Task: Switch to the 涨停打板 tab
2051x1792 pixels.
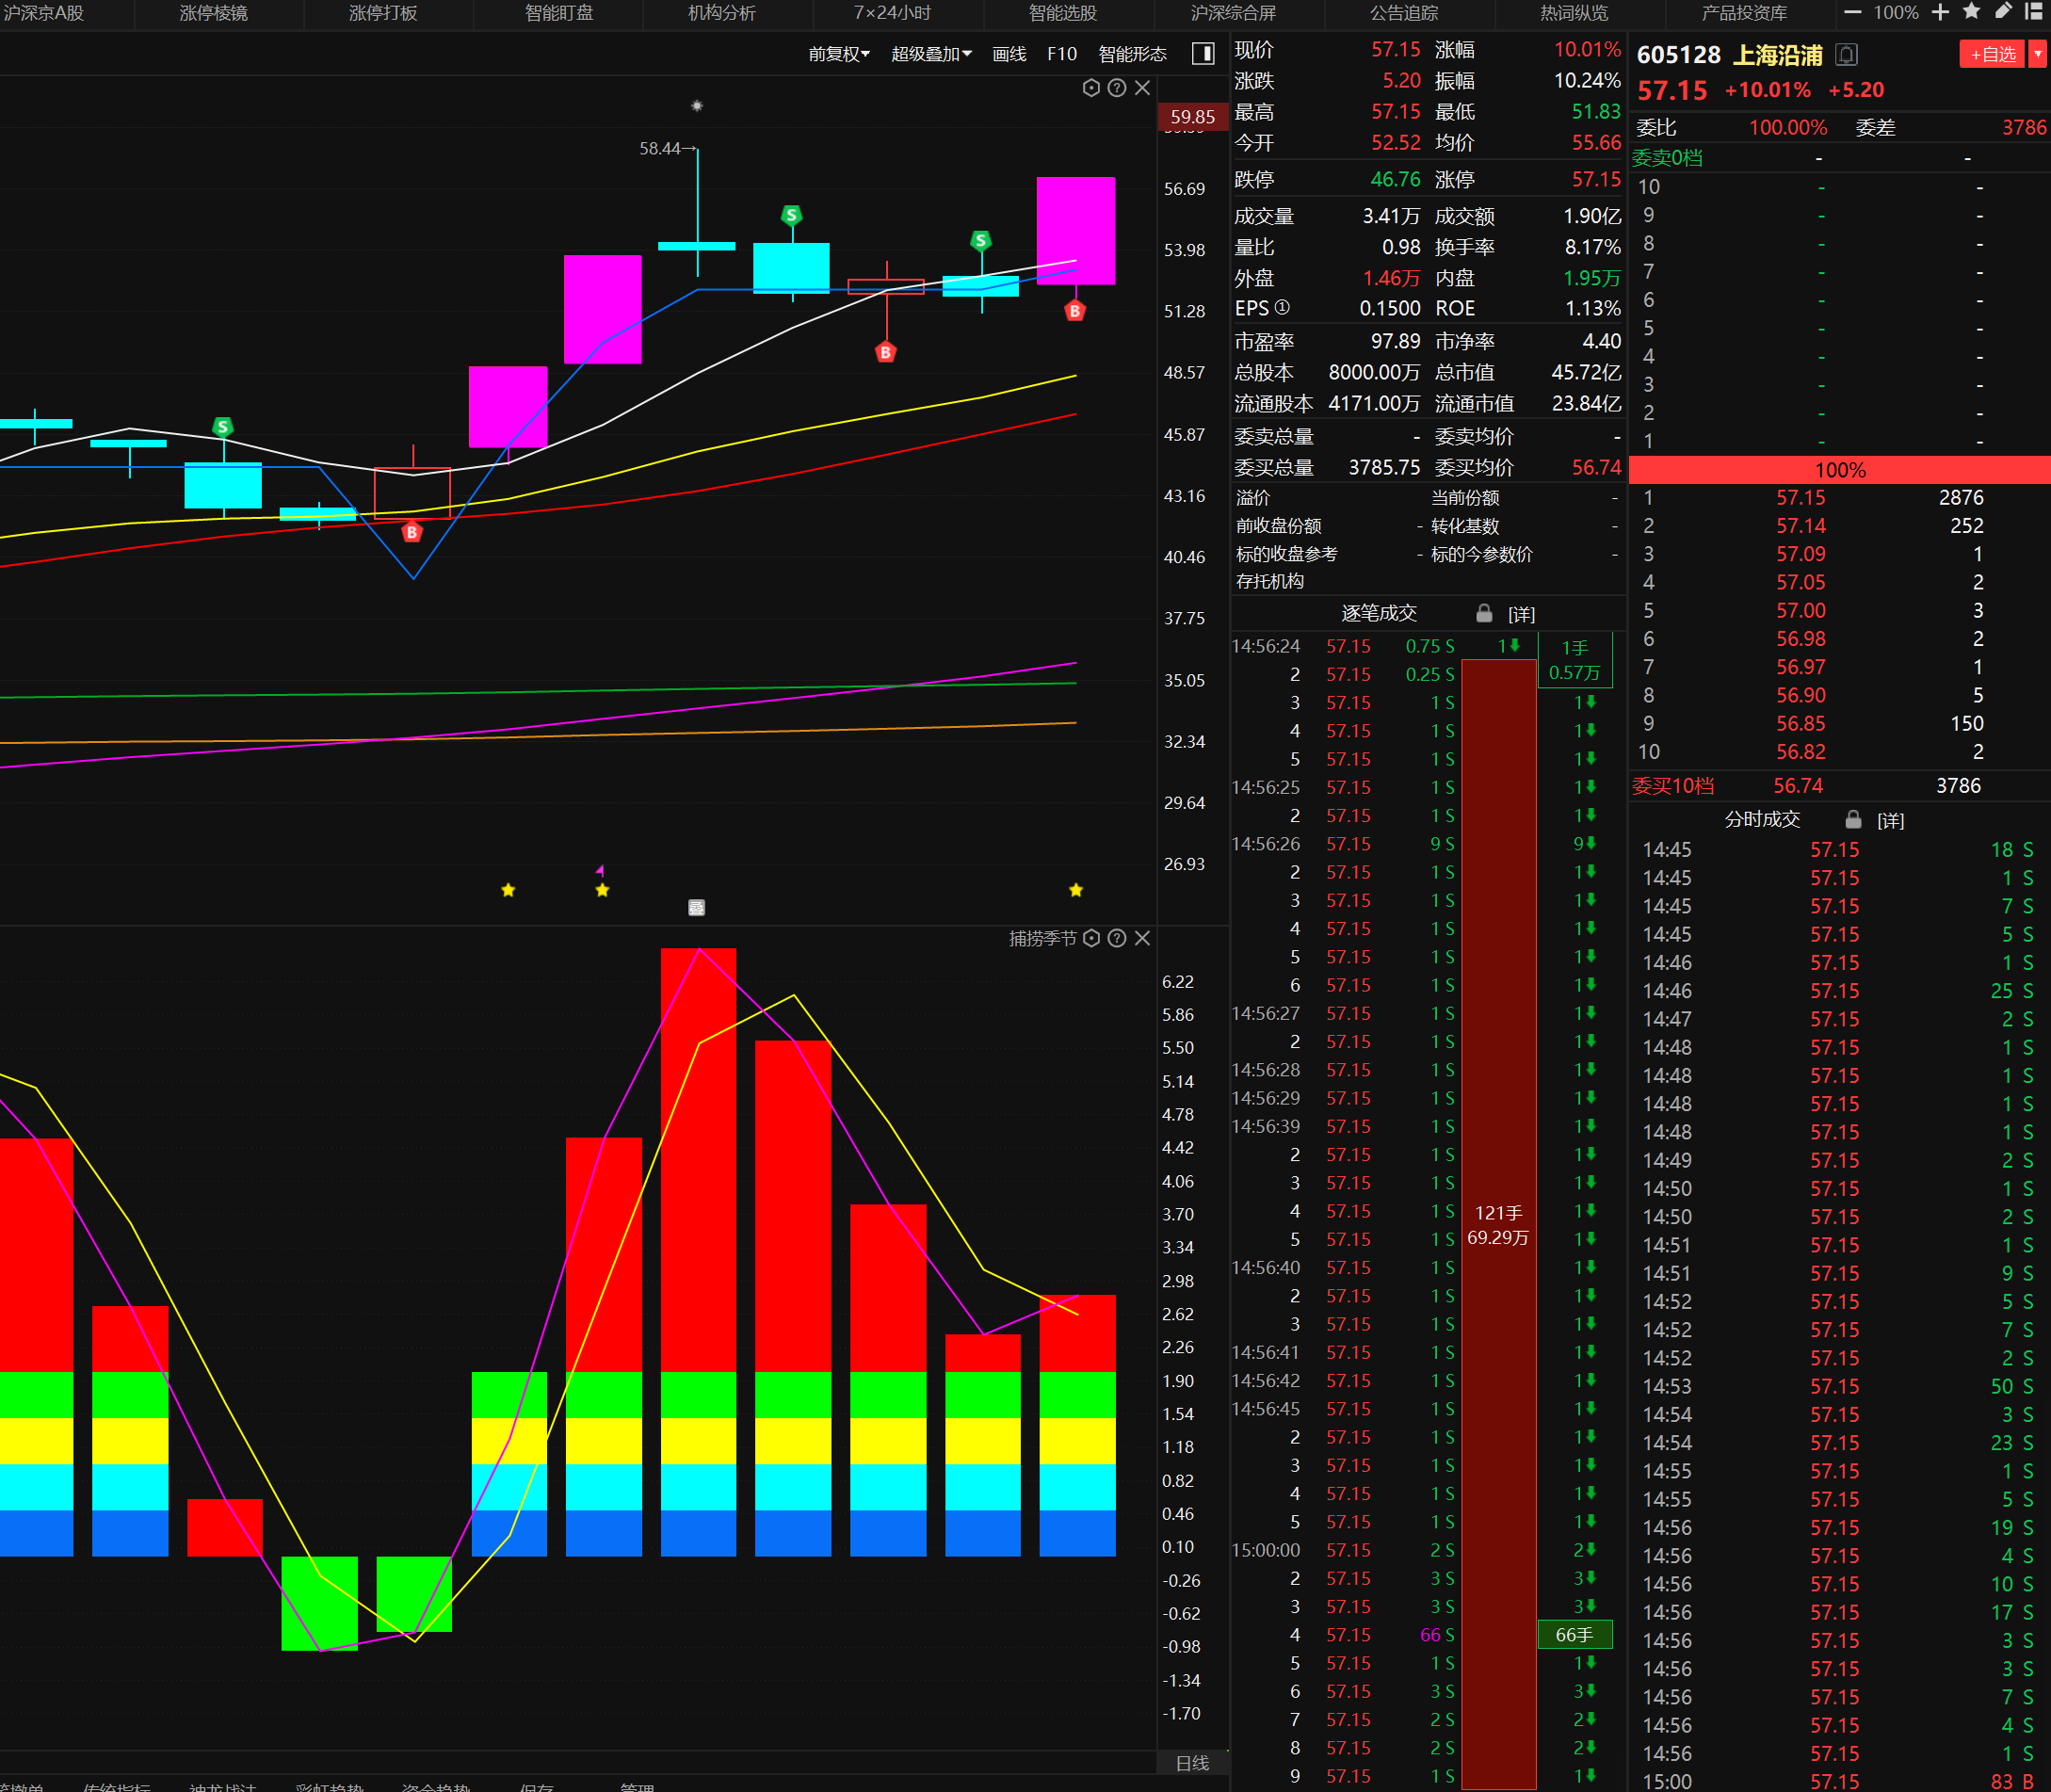Action: click(383, 13)
